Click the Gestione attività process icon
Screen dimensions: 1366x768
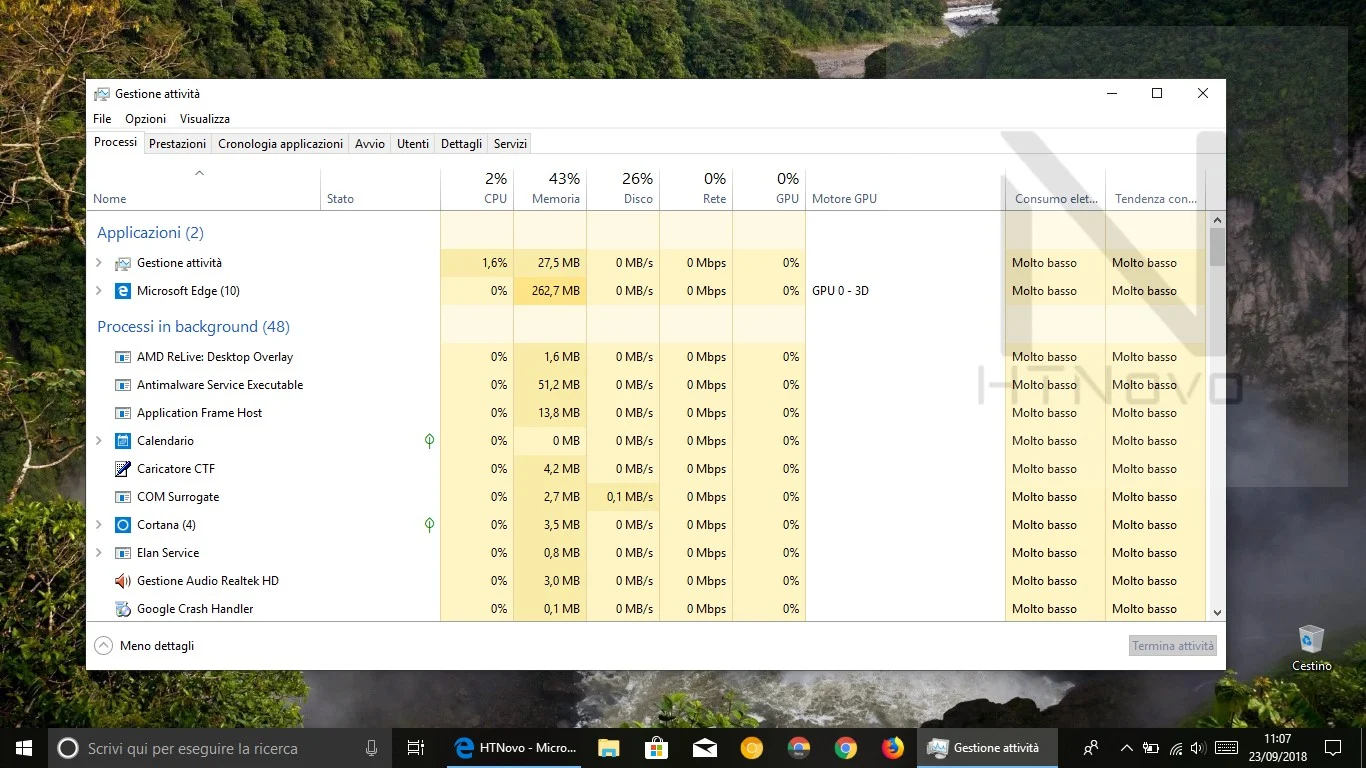pos(123,263)
